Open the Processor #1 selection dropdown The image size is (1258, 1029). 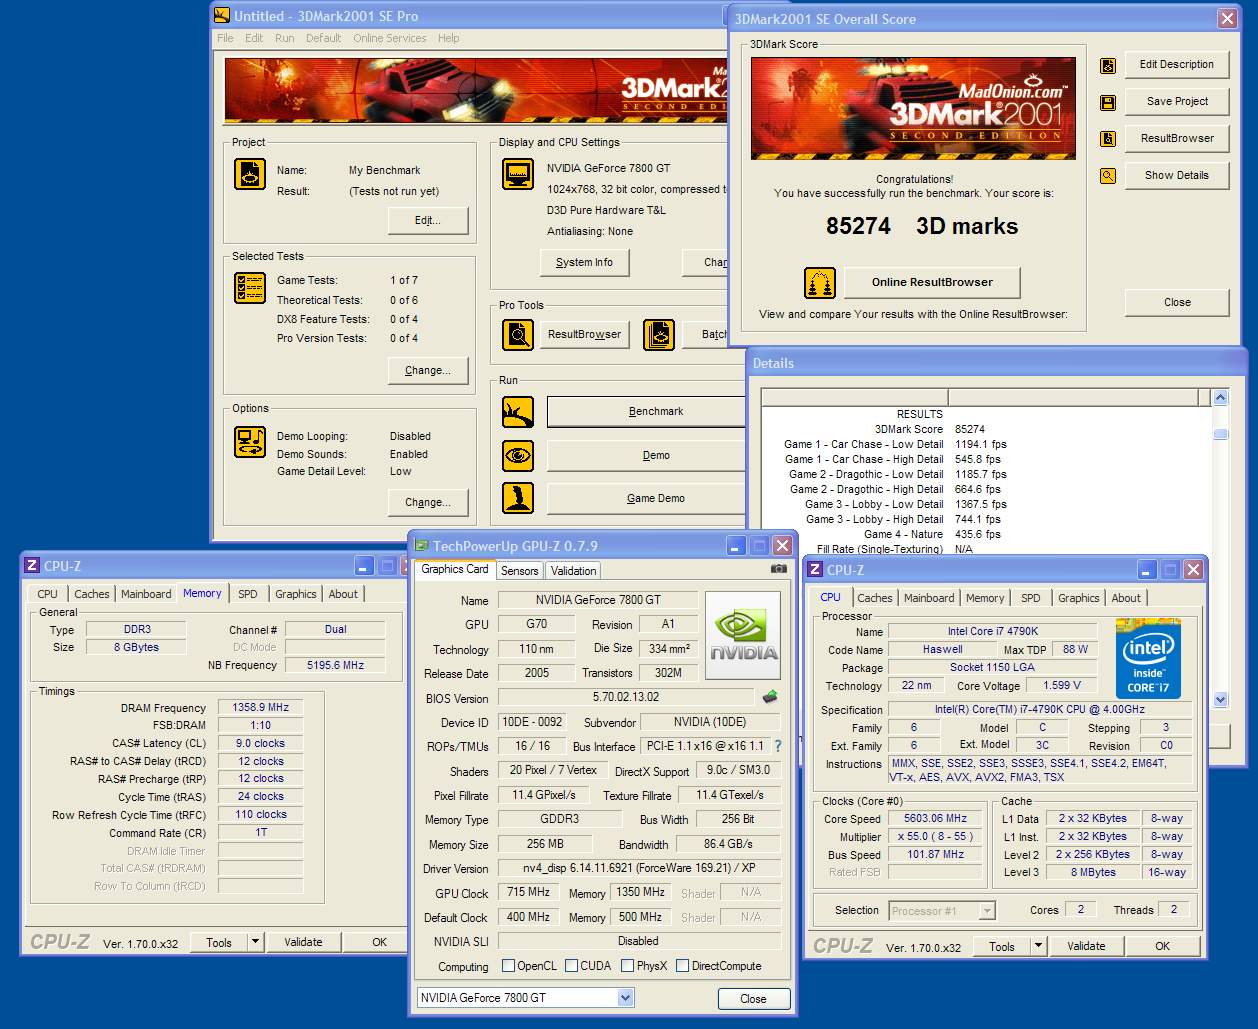(987, 911)
